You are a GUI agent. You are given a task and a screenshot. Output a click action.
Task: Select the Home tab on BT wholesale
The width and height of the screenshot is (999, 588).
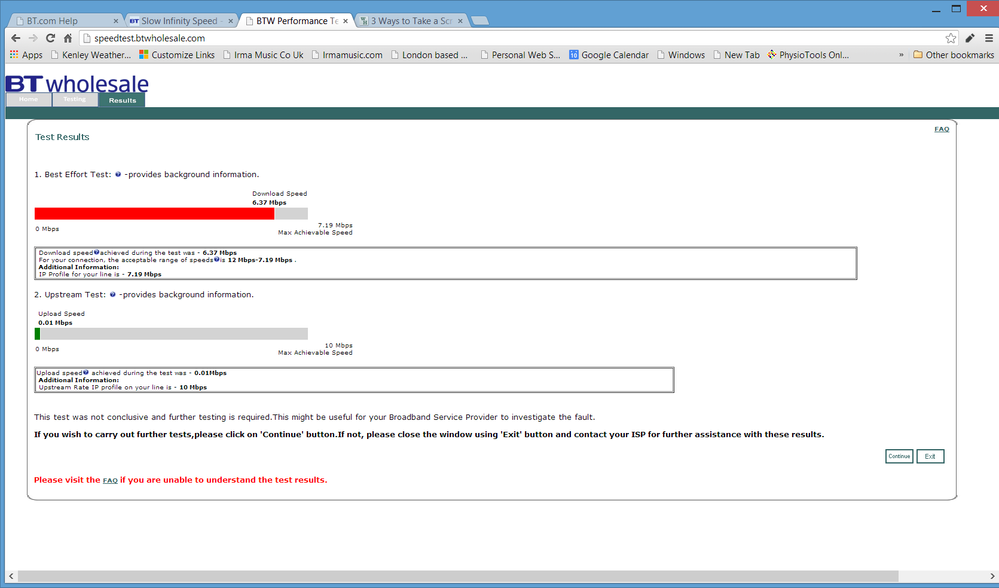point(28,100)
